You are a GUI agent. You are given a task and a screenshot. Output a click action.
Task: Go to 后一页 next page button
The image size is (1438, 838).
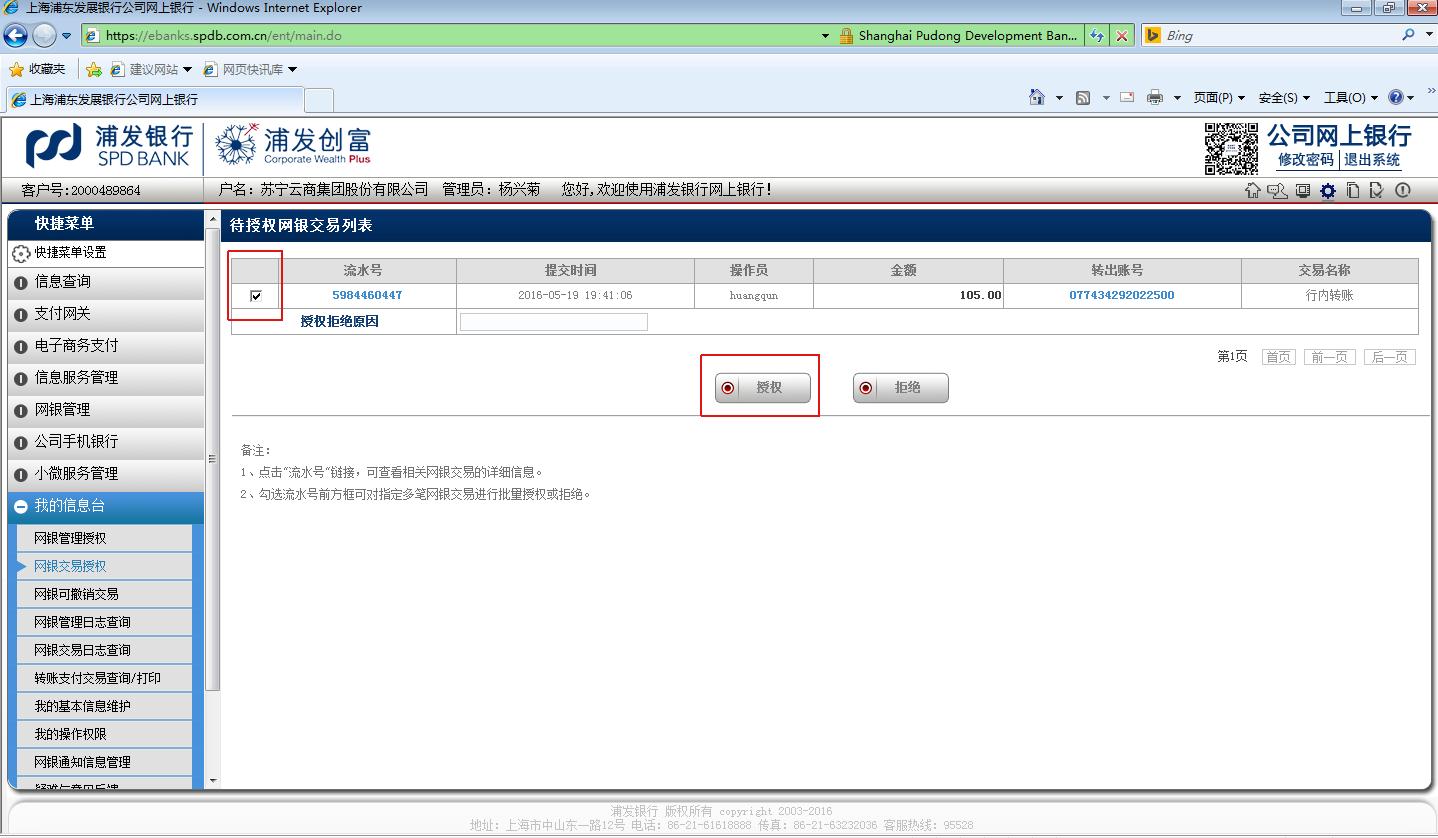[1389, 357]
